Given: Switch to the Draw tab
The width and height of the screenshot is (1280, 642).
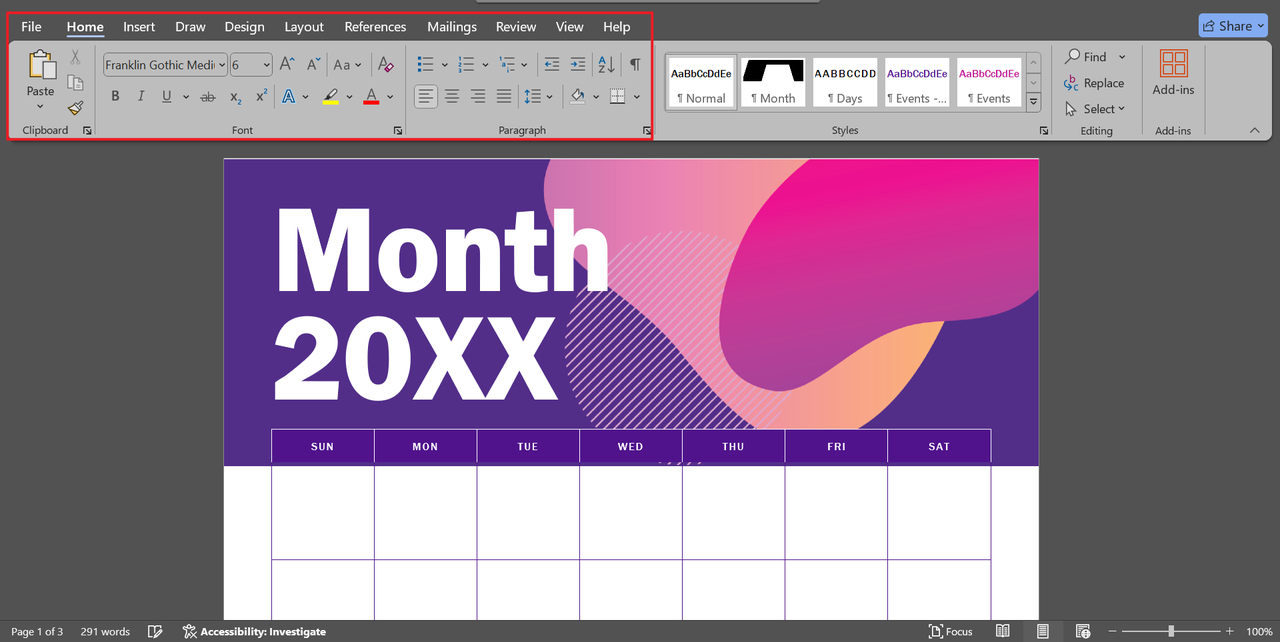Looking at the screenshot, I should 190,27.
